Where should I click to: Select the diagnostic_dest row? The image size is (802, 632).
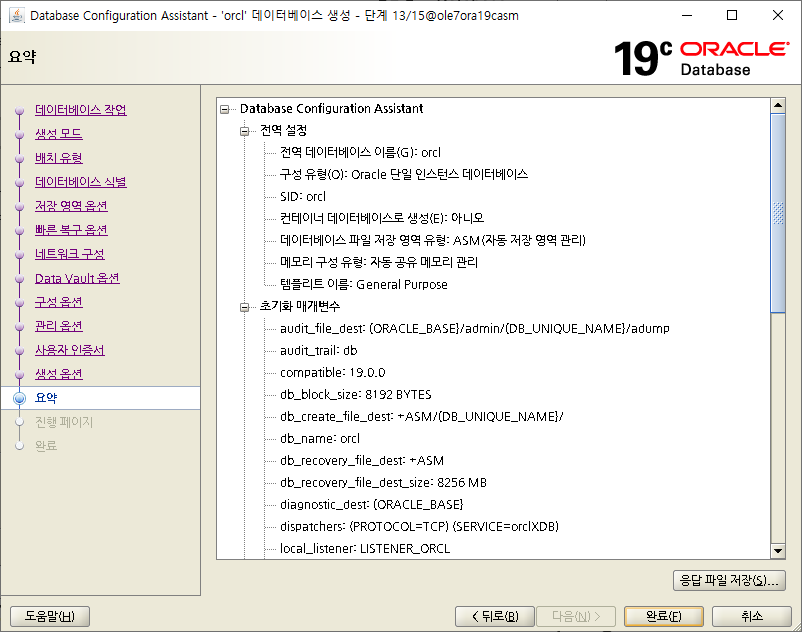(371, 504)
